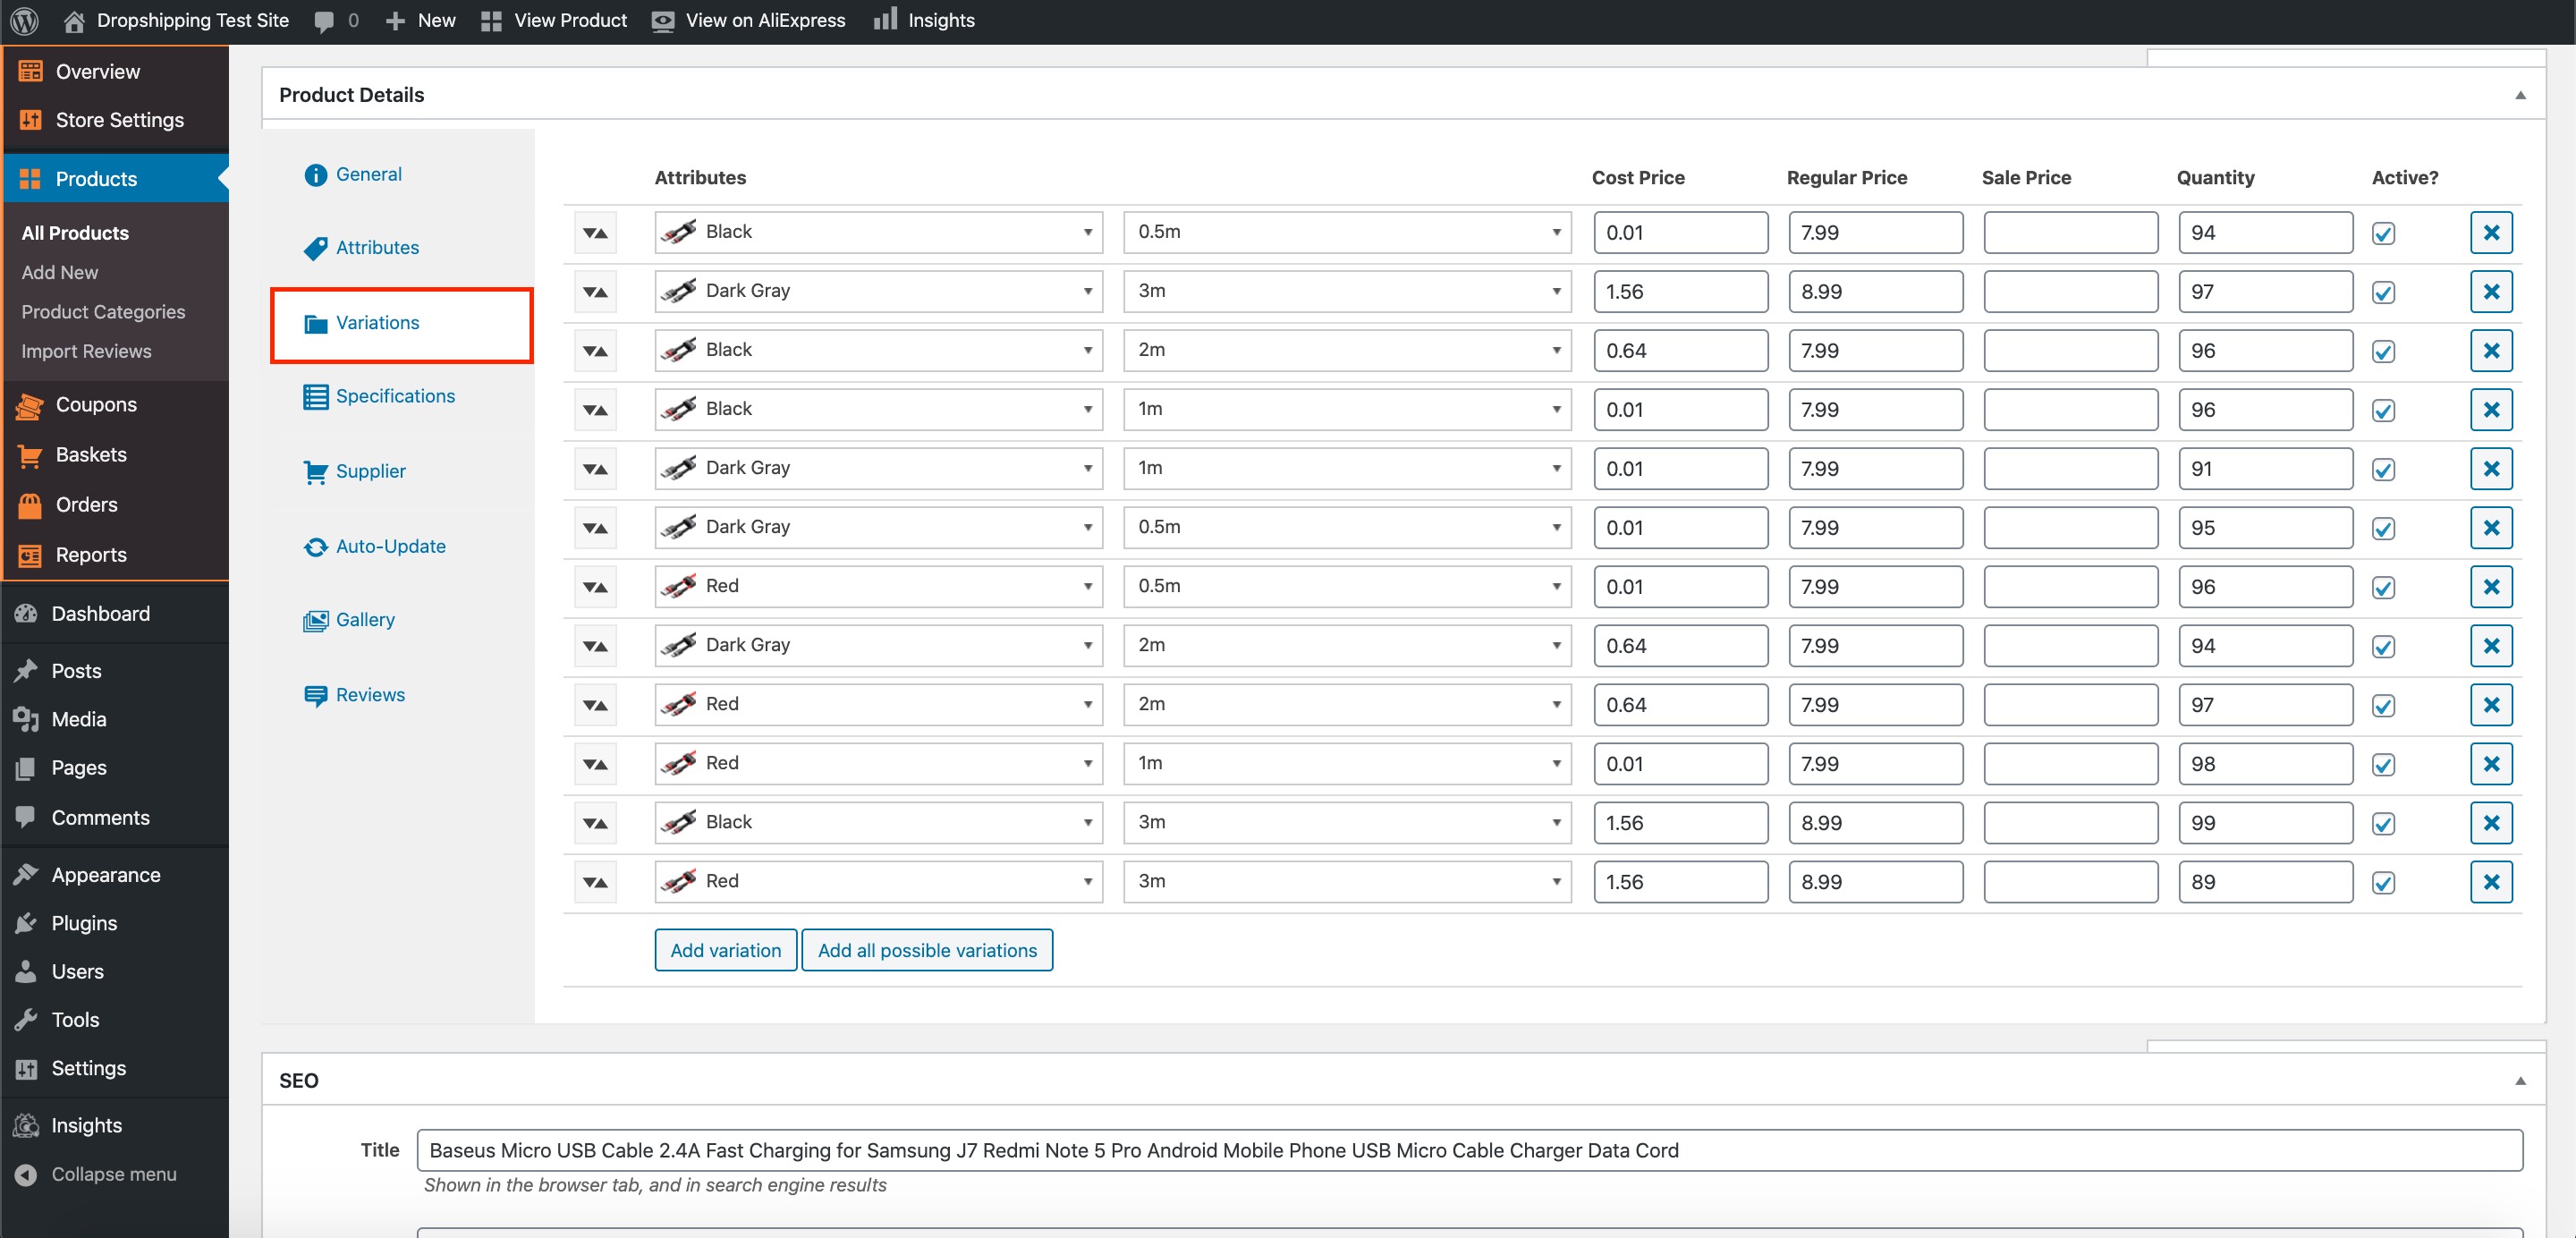The width and height of the screenshot is (2576, 1238).
Task: Click the Add variation button
Action: pos(725,950)
